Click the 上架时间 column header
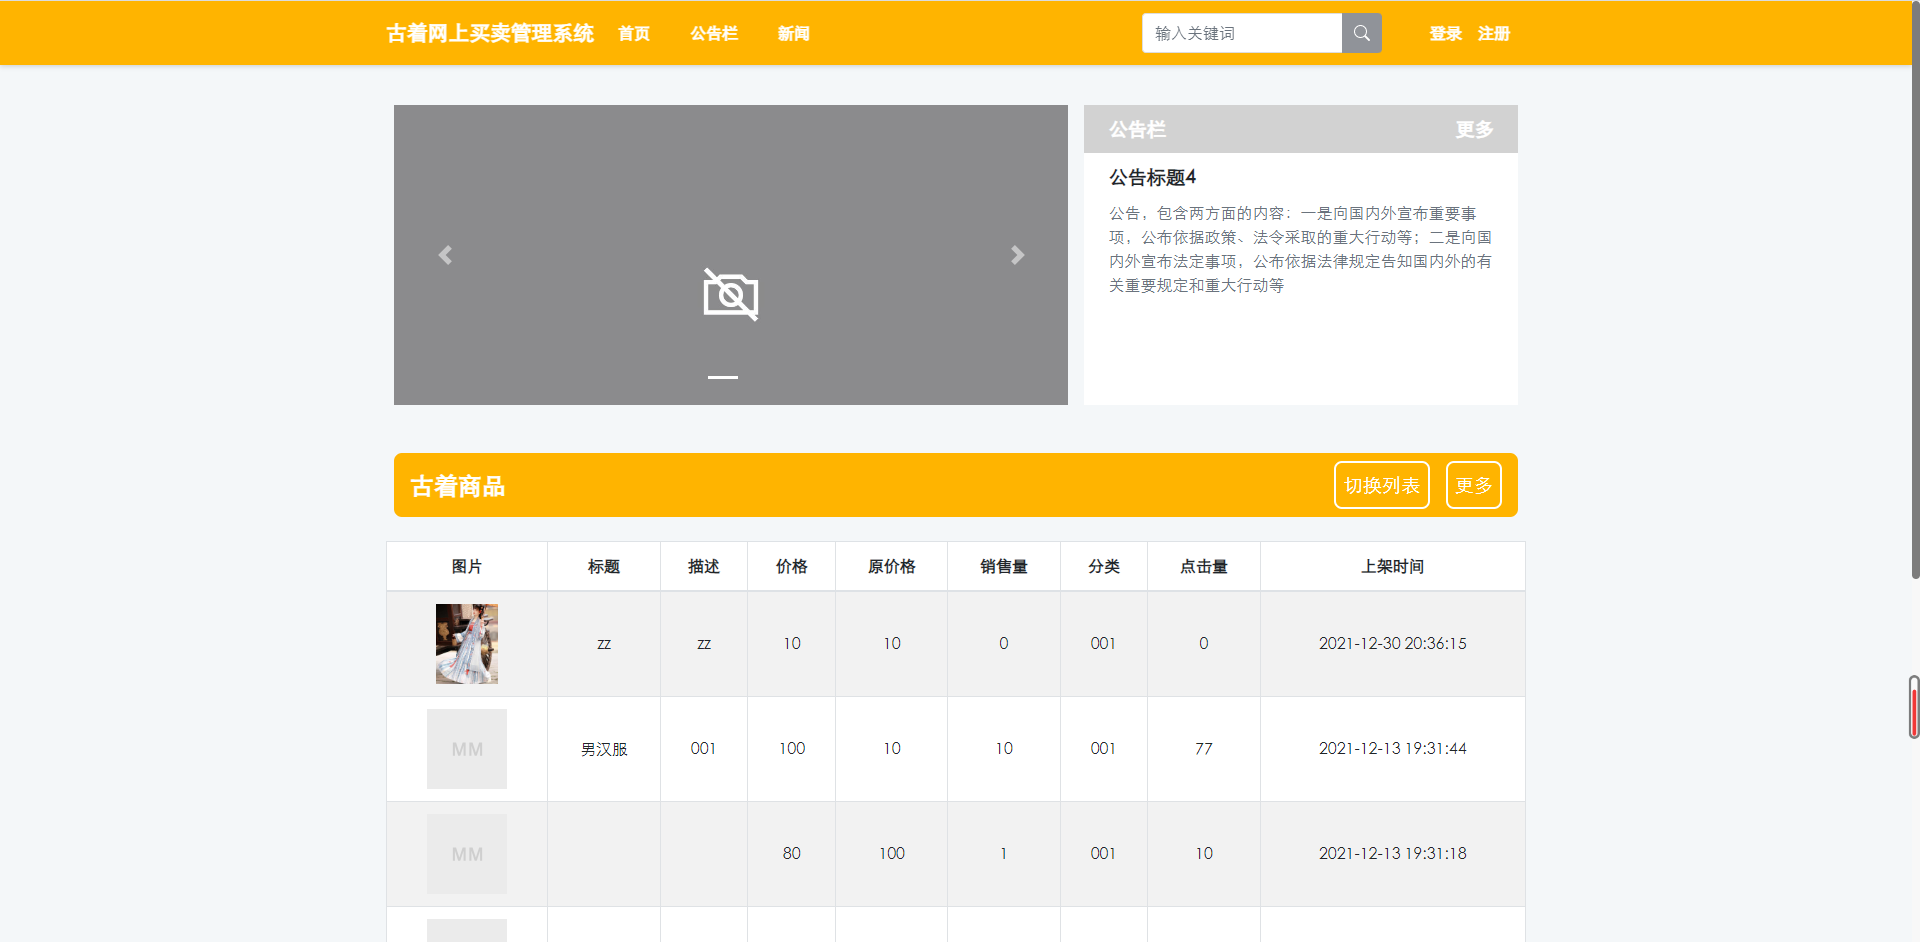This screenshot has width=1920, height=942. point(1393,566)
